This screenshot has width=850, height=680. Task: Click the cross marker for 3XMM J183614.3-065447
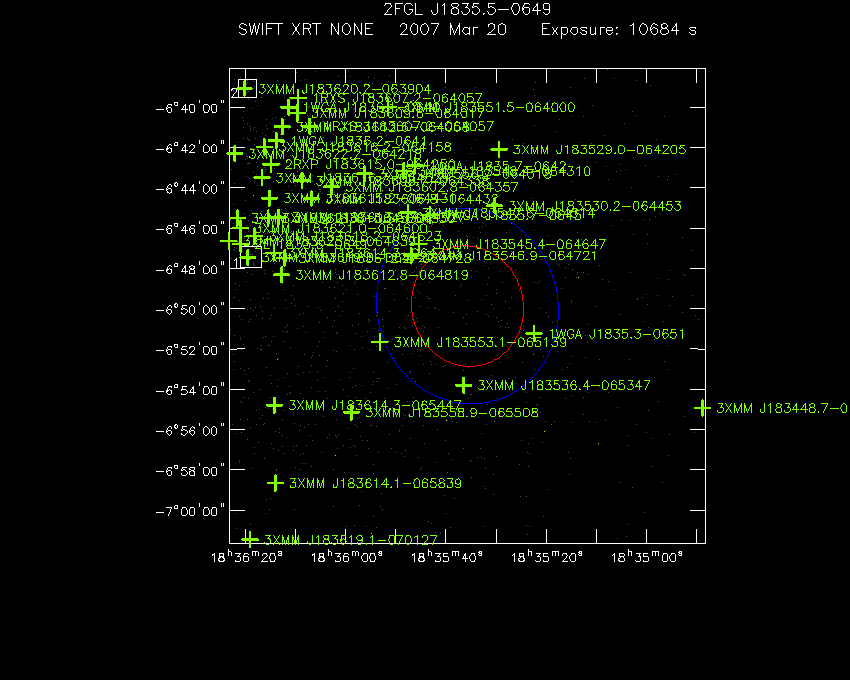click(274, 405)
